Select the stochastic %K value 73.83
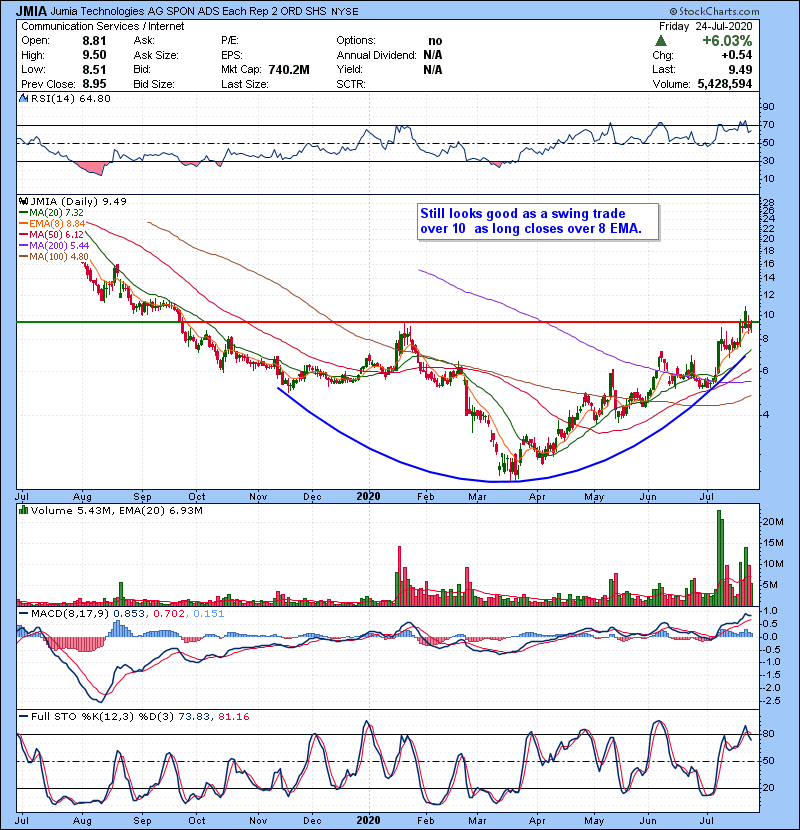The image size is (800, 830). [x=194, y=717]
